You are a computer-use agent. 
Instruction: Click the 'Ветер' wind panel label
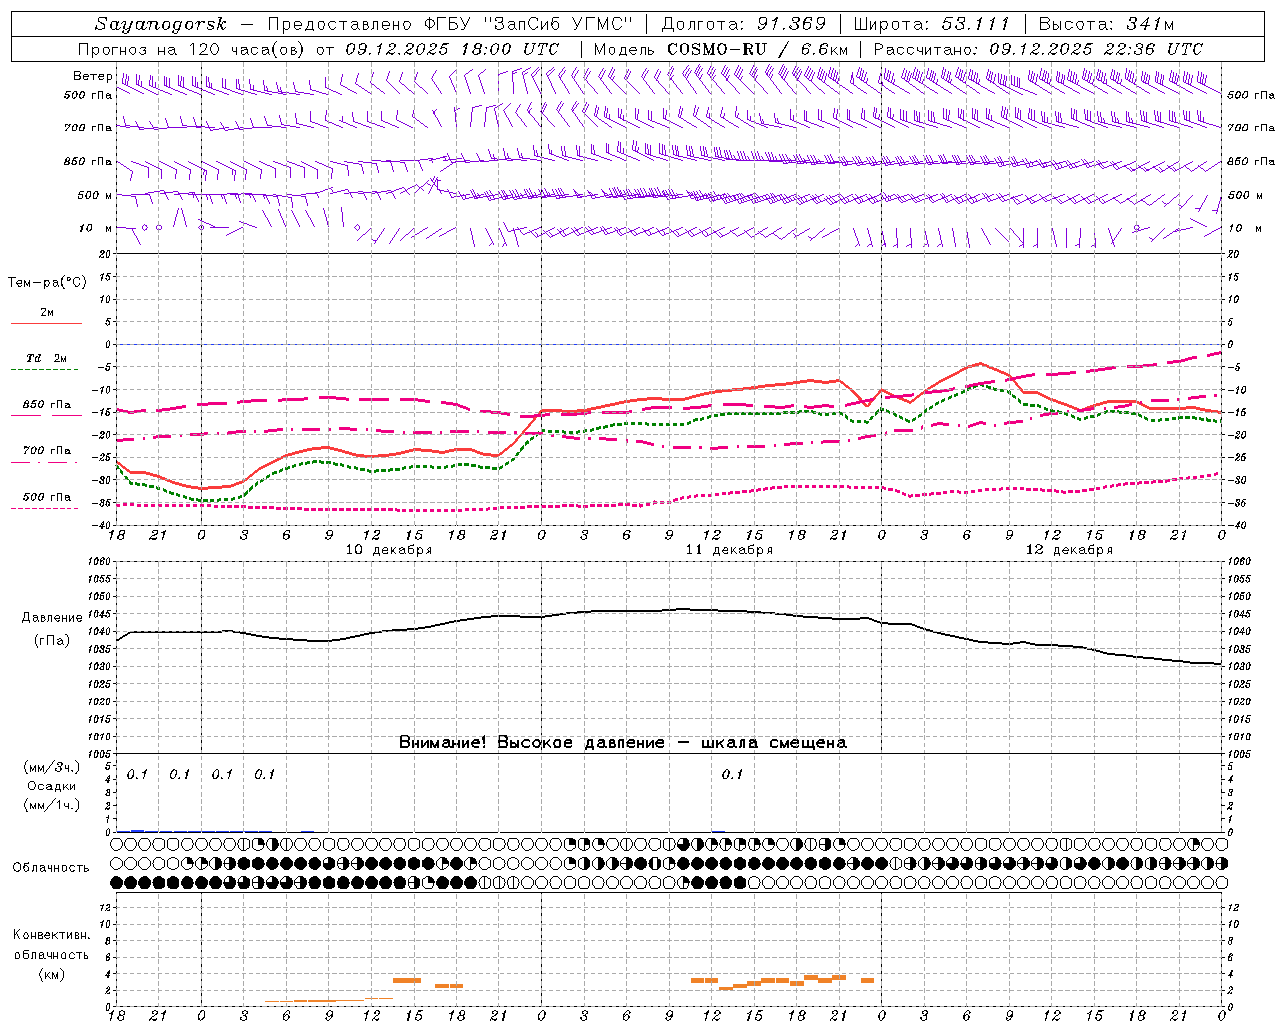[x=92, y=76]
